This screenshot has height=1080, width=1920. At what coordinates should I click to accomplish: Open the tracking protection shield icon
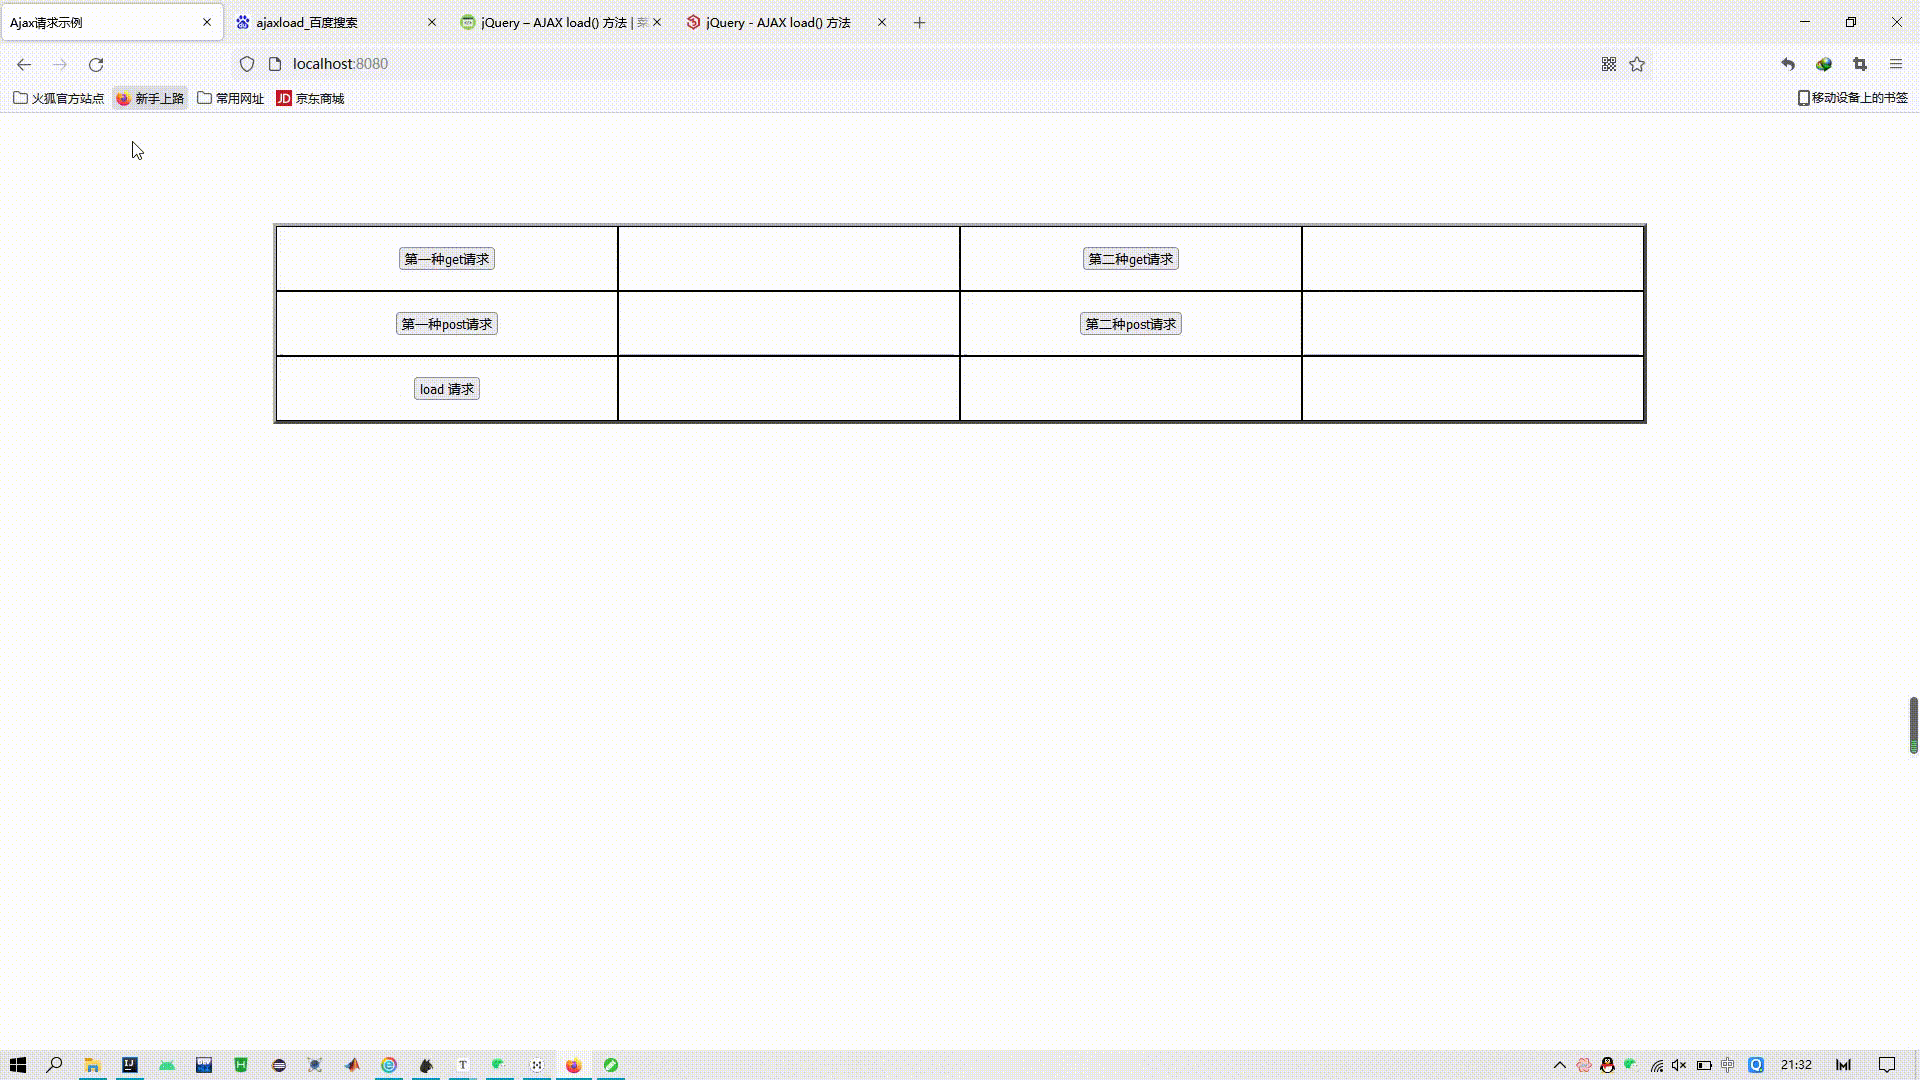pos(247,64)
